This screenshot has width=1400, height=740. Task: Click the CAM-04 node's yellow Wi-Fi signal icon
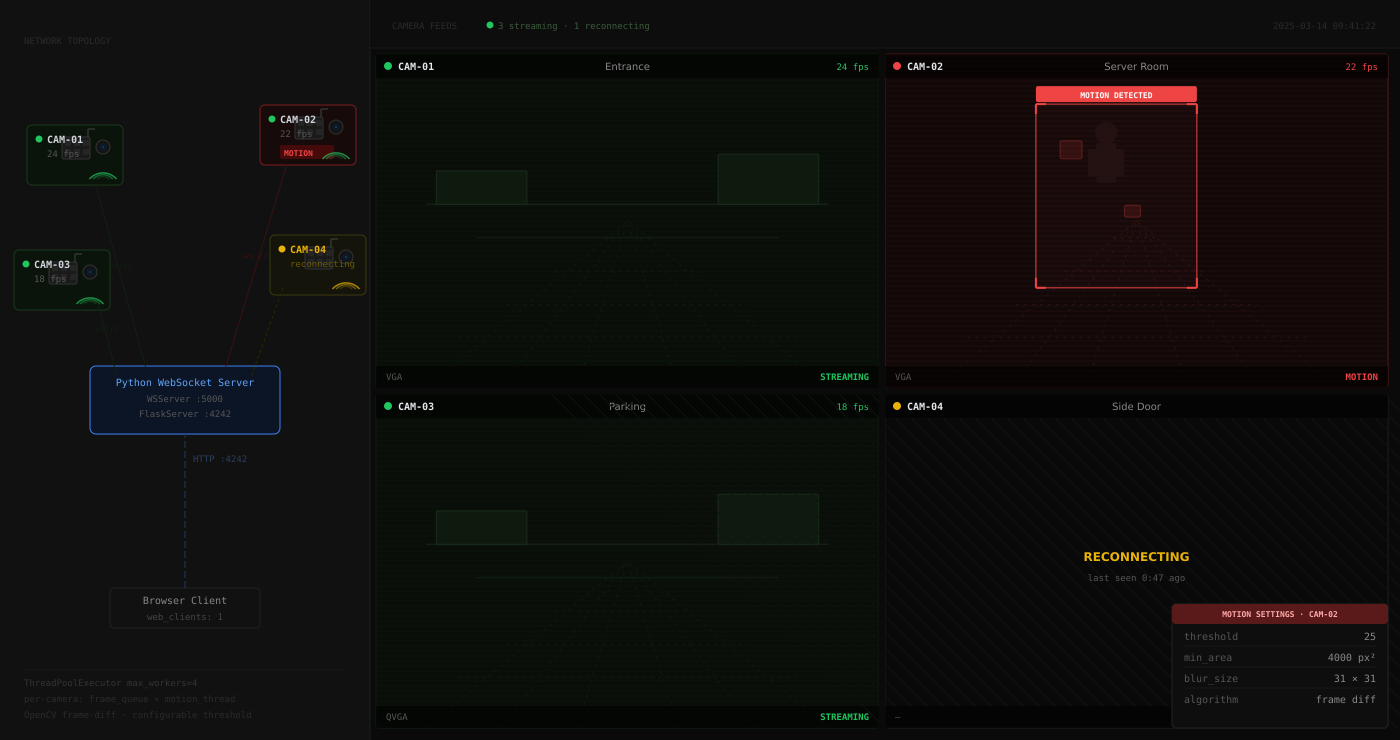346,286
